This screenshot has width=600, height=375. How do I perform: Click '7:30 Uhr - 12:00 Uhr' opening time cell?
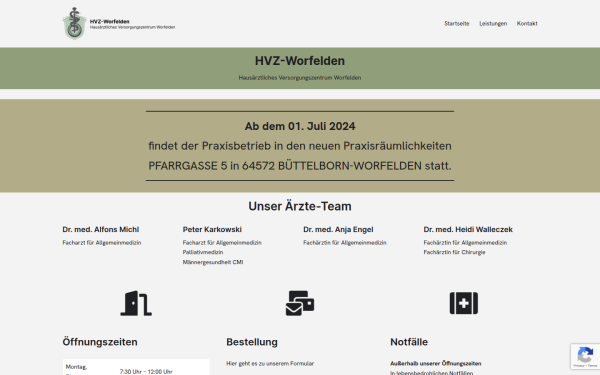pos(146,372)
